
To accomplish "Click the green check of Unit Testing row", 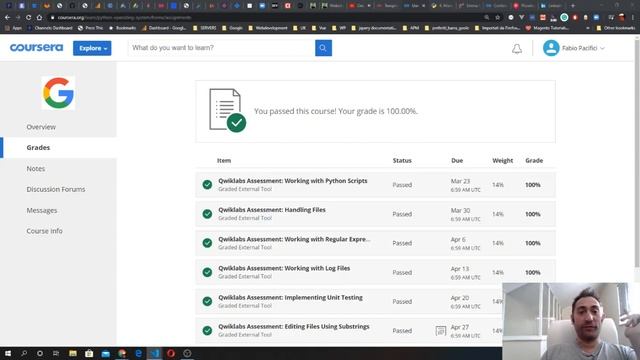I will [x=207, y=301].
